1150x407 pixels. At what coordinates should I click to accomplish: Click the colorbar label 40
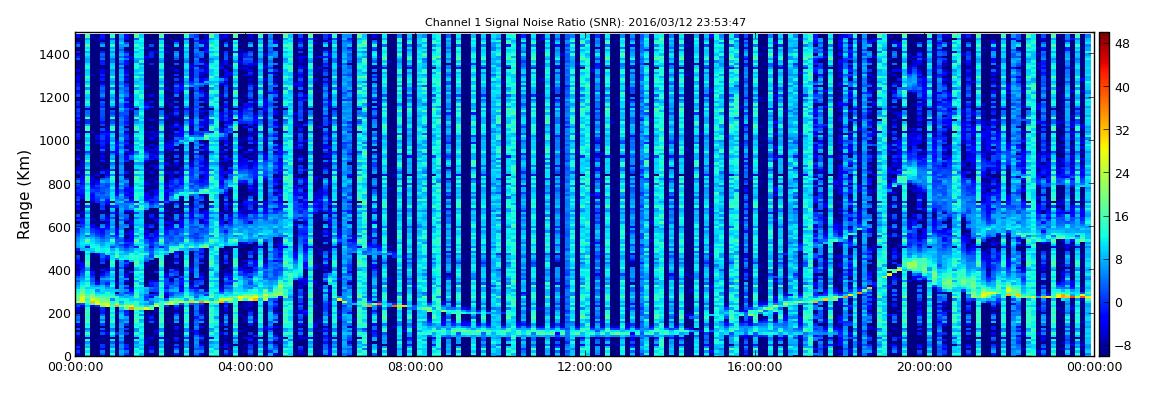click(x=1121, y=87)
